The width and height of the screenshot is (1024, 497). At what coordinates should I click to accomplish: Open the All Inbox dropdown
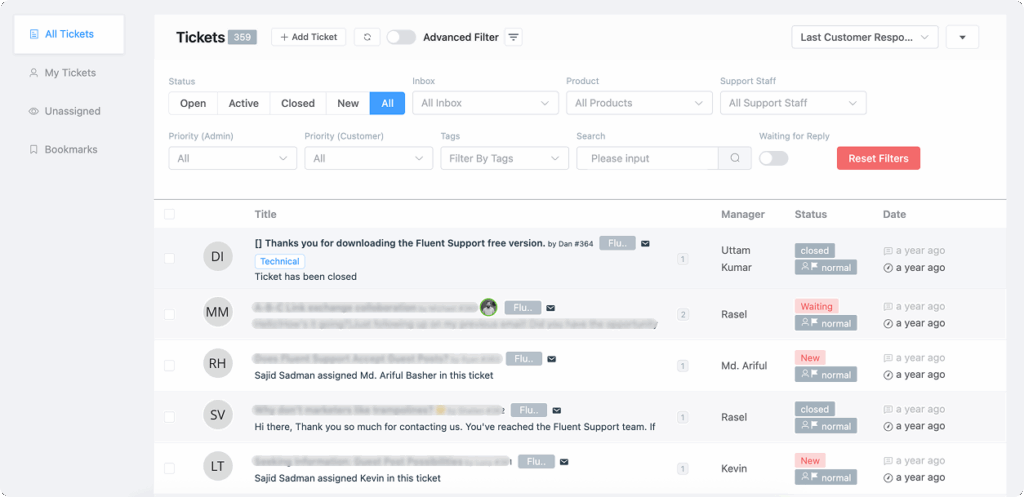click(485, 103)
